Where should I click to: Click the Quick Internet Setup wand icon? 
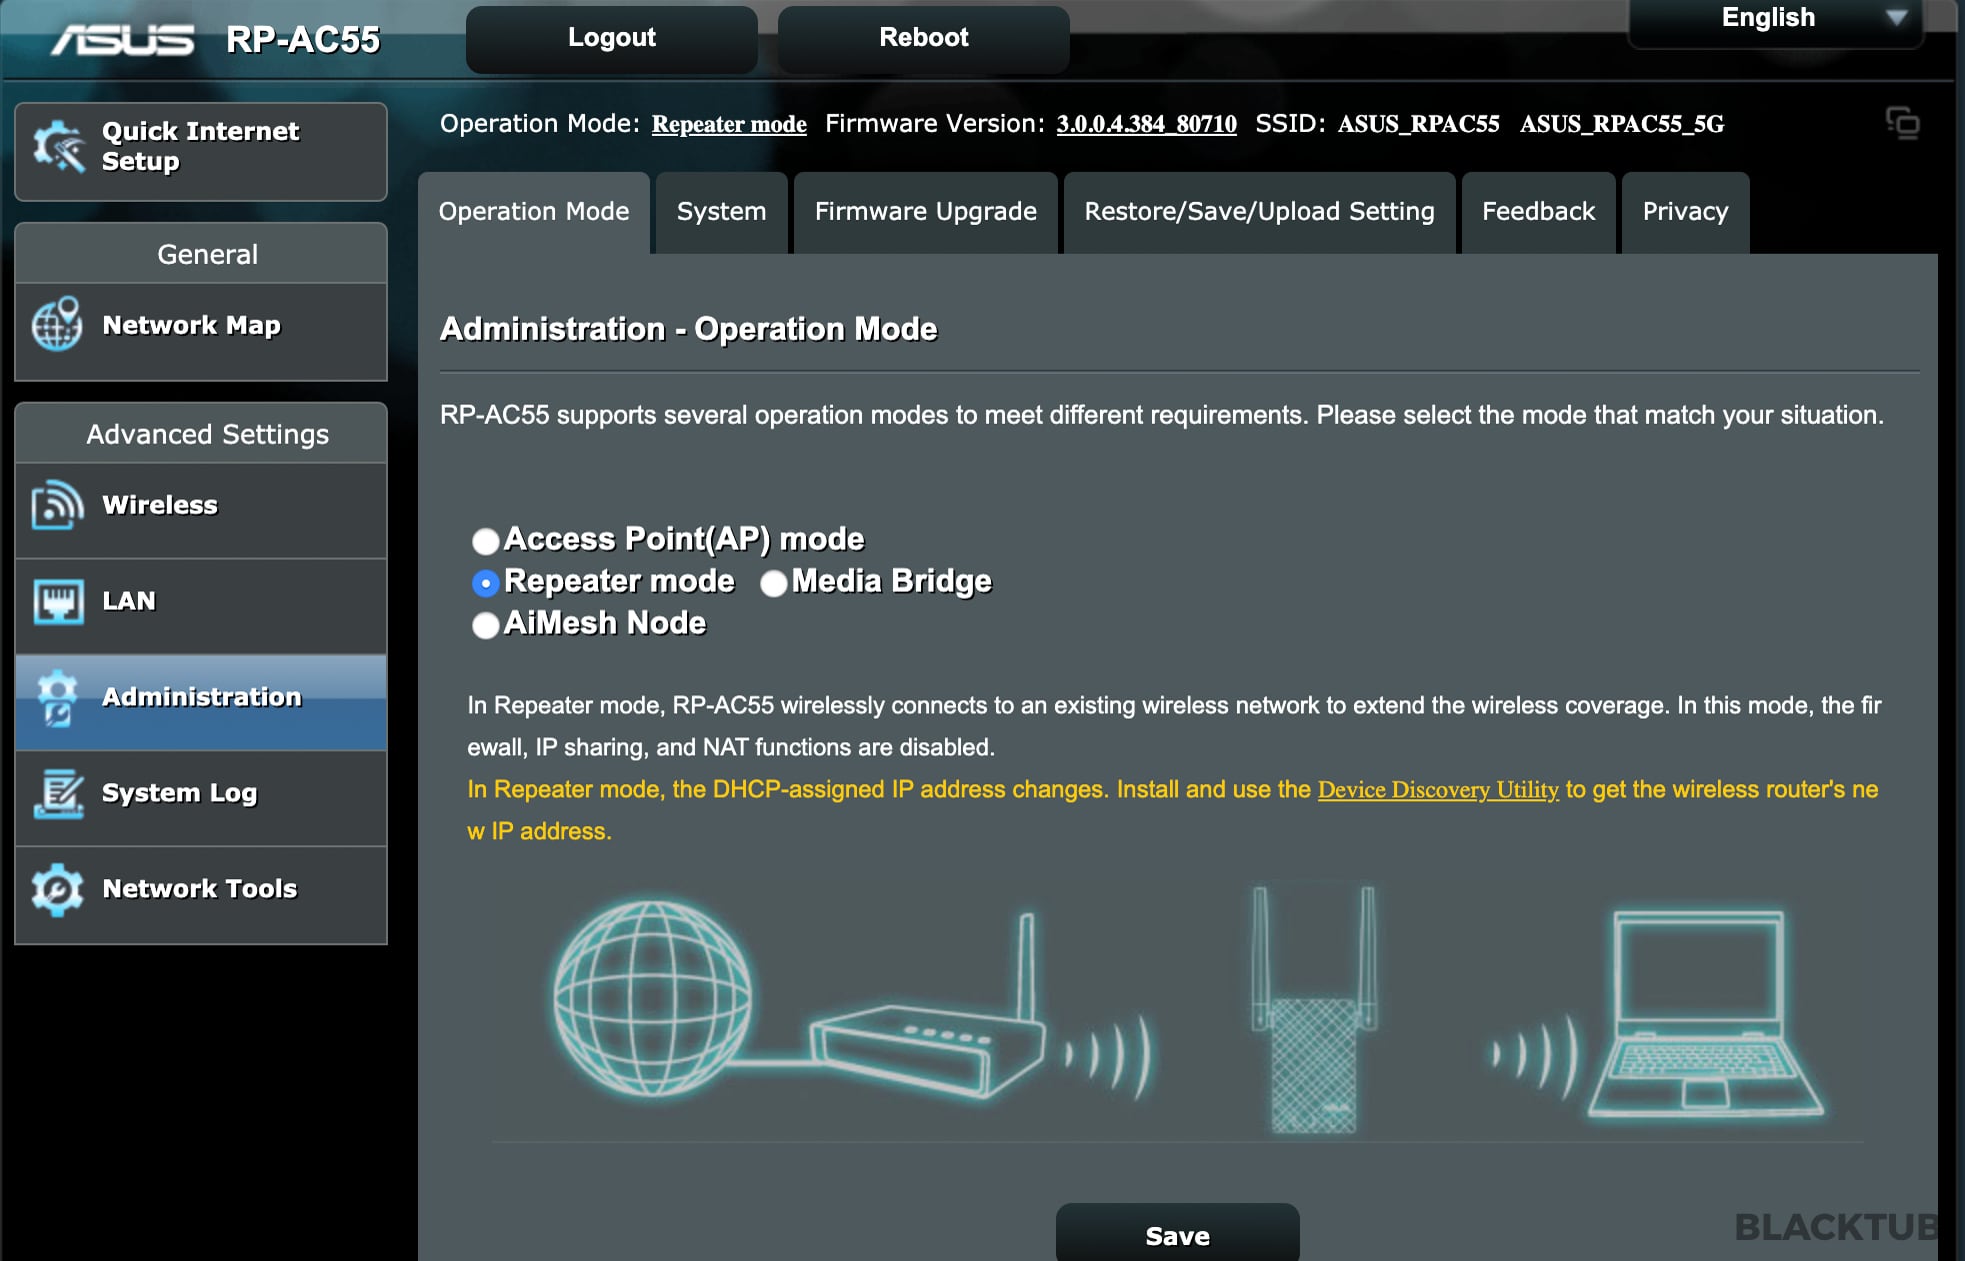[59, 147]
